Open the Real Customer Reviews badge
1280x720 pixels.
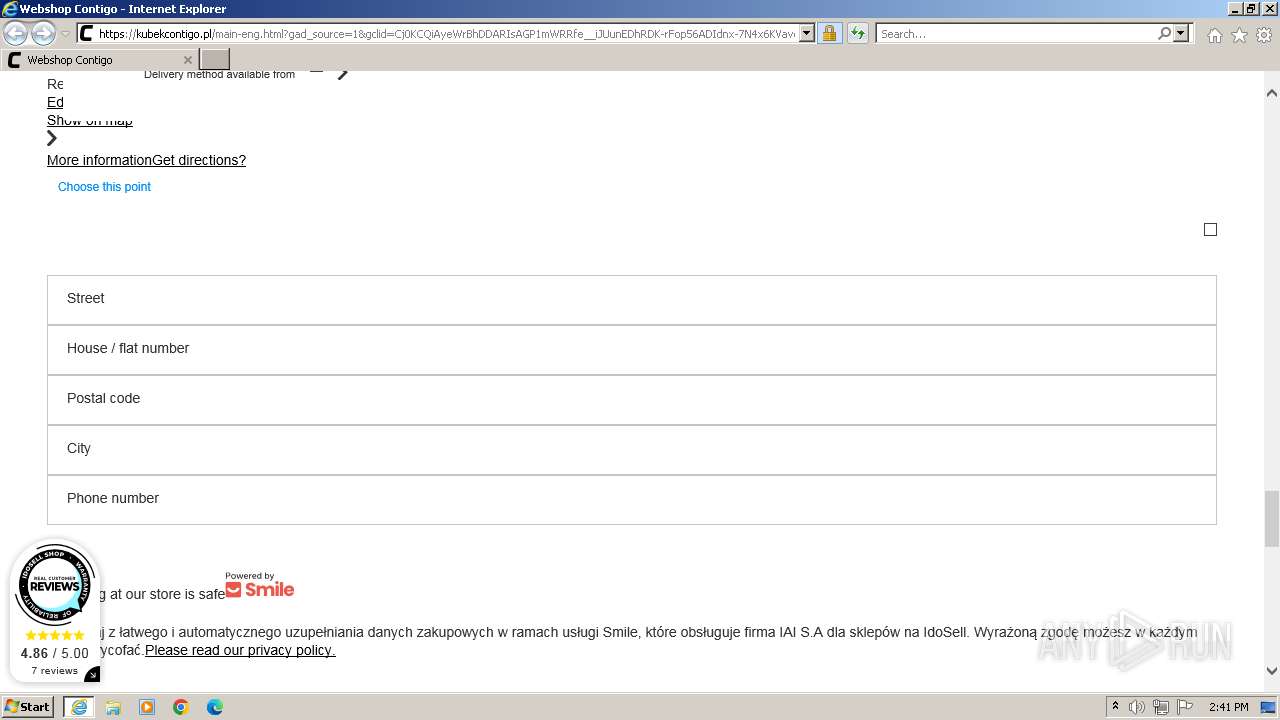55,587
